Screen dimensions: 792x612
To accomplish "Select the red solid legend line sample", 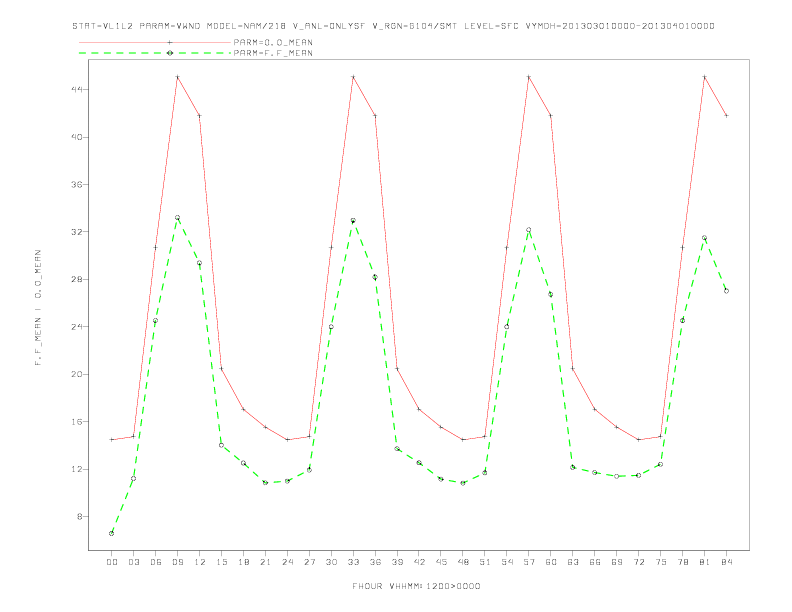I will [155, 42].
